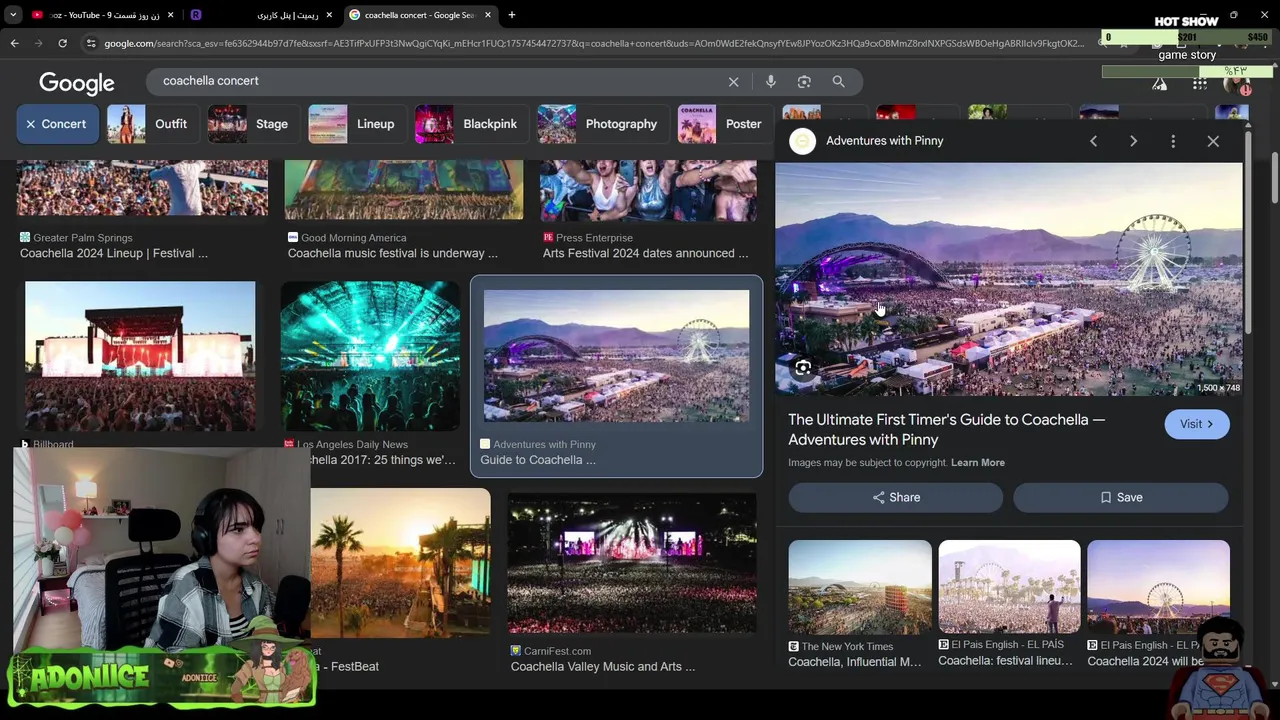Close the YouTube tab
The width and height of the screenshot is (1280, 720).
click(170, 15)
